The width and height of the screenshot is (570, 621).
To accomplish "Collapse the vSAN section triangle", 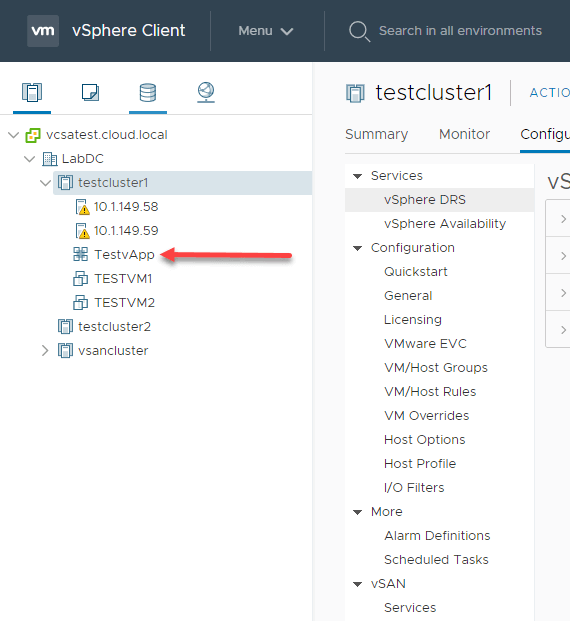I will click(x=358, y=584).
